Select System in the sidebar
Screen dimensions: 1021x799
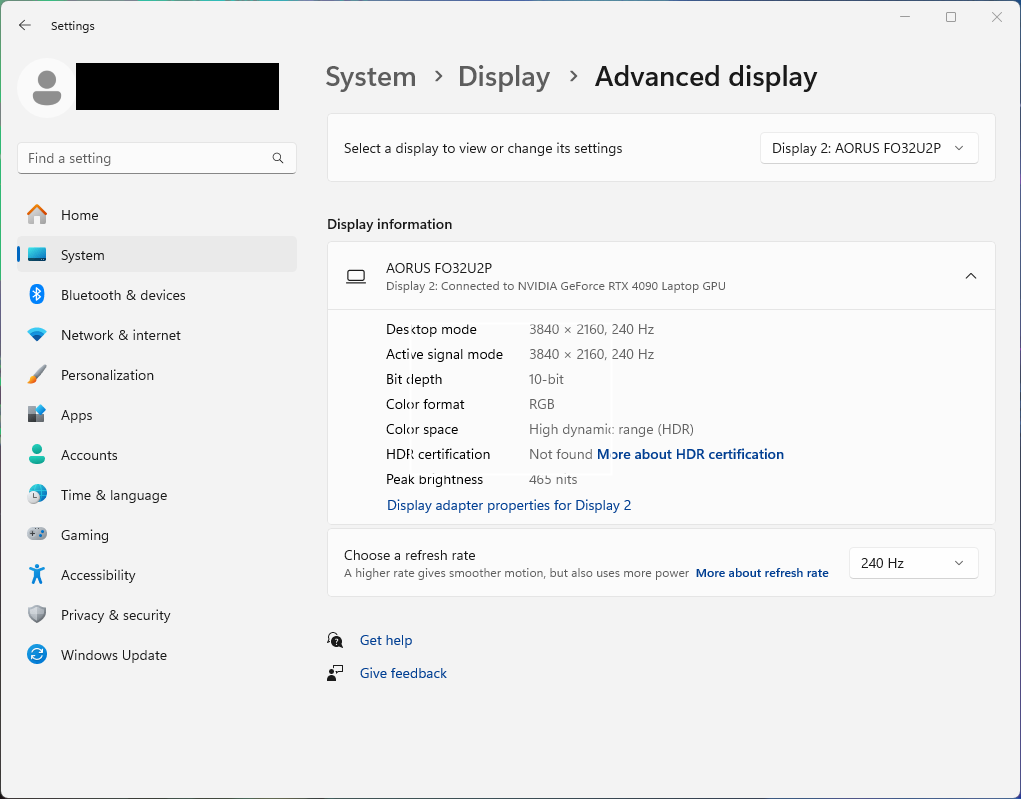pyautogui.click(x=157, y=255)
